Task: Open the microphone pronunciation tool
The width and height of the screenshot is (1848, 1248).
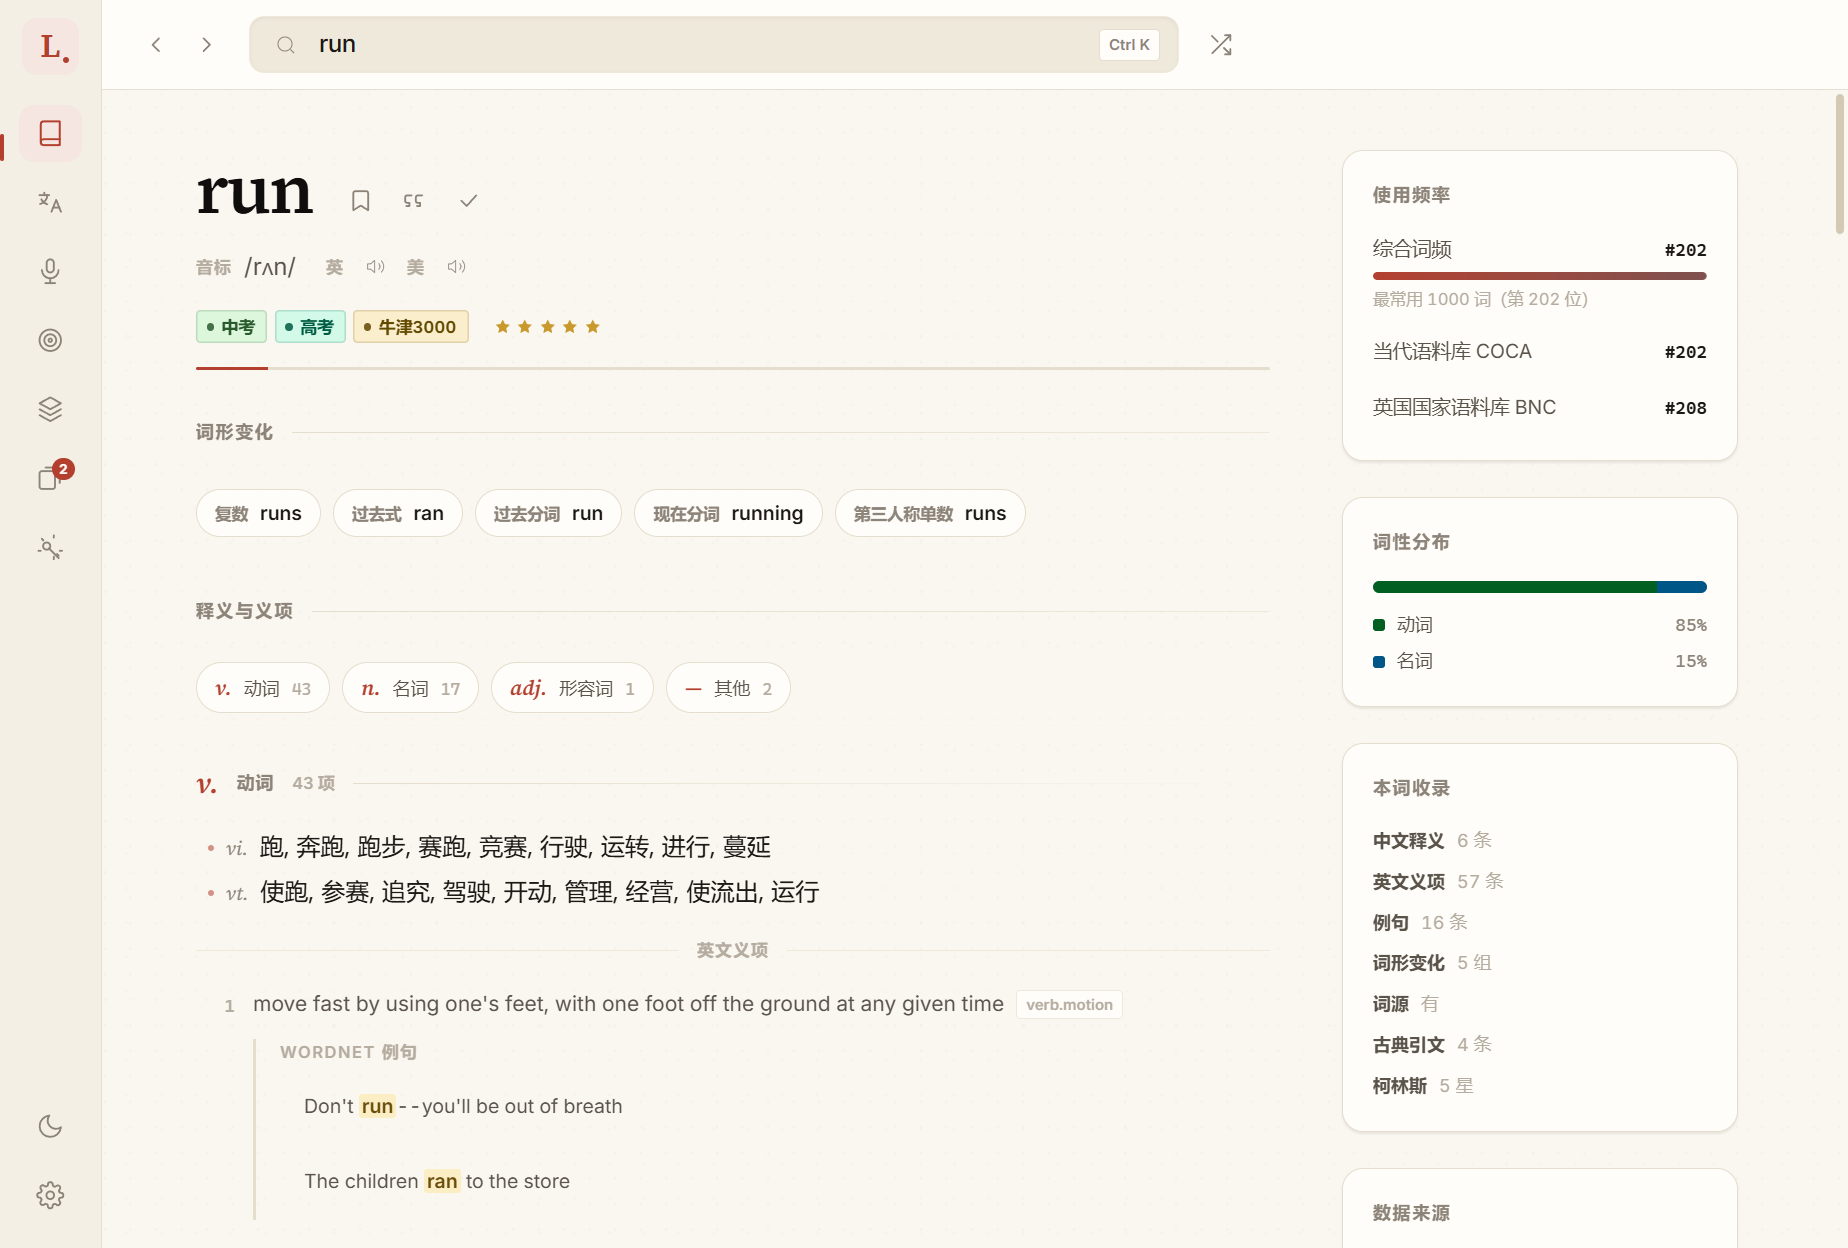Action: (x=50, y=271)
